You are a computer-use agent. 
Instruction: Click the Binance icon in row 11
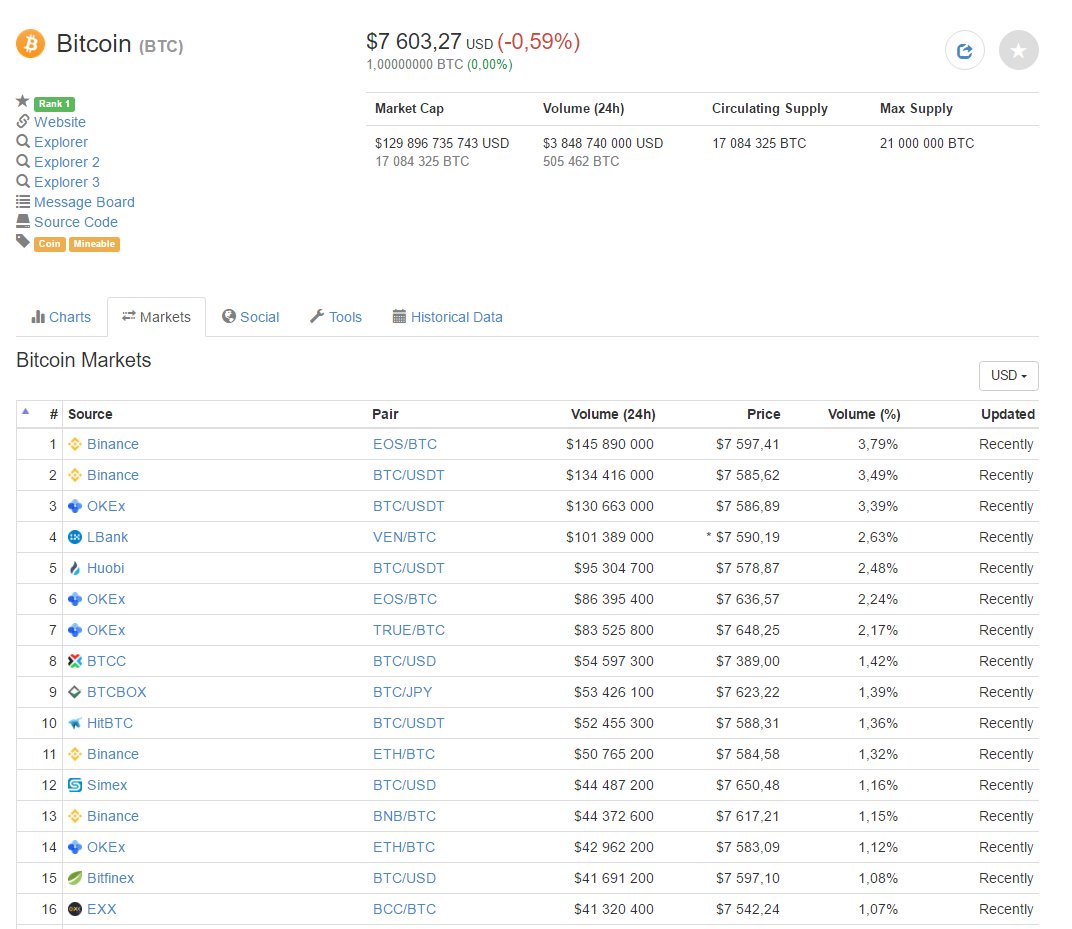point(75,754)
